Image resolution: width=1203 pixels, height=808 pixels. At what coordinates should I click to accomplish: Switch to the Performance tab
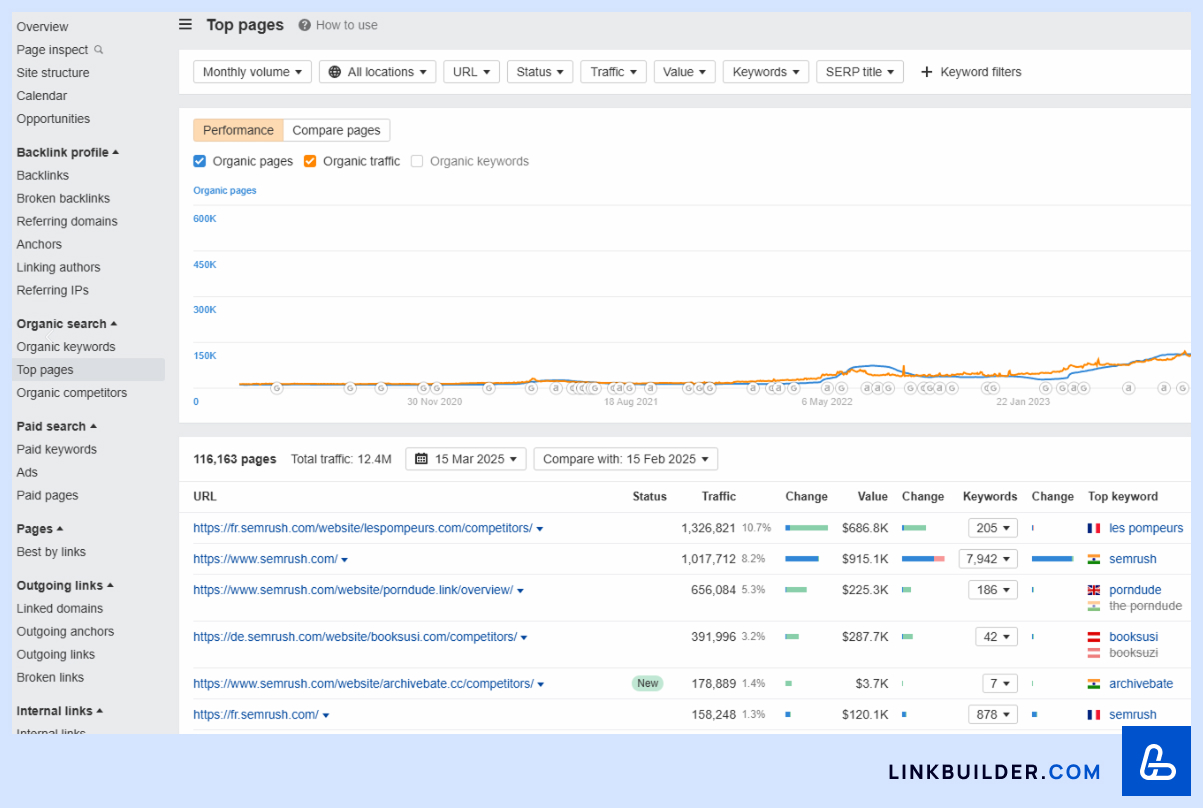pyautogui.click(x=238, y=130)
